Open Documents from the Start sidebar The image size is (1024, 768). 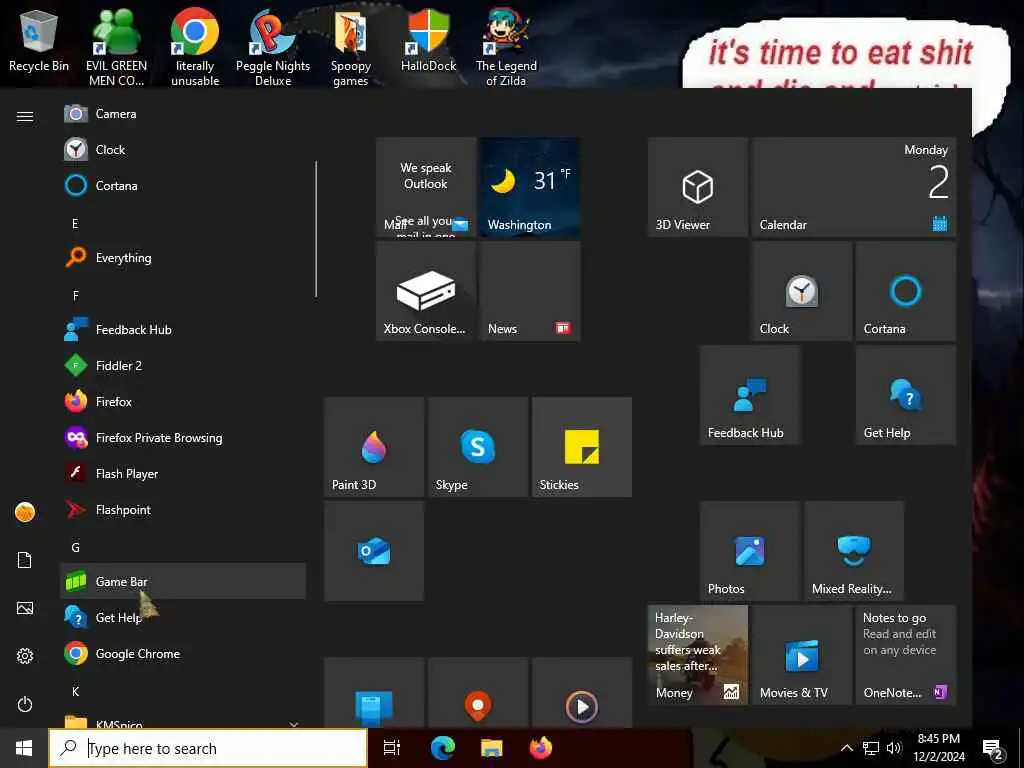pos(25,560)
